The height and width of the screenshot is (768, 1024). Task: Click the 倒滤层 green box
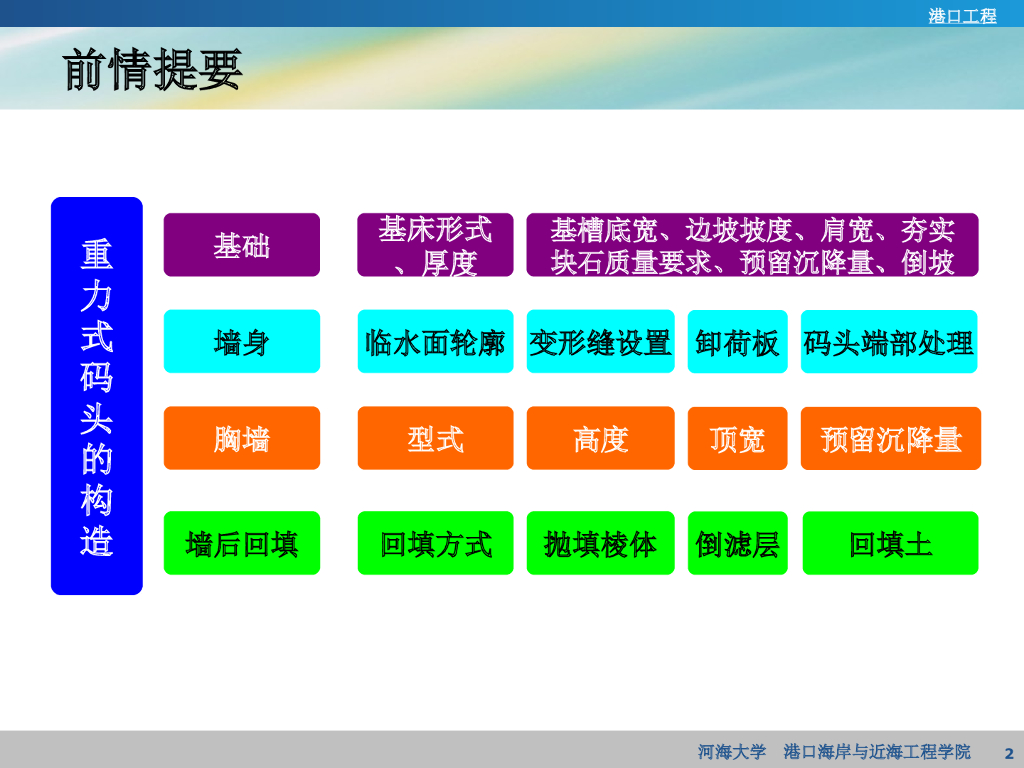(x=737, y=543)
